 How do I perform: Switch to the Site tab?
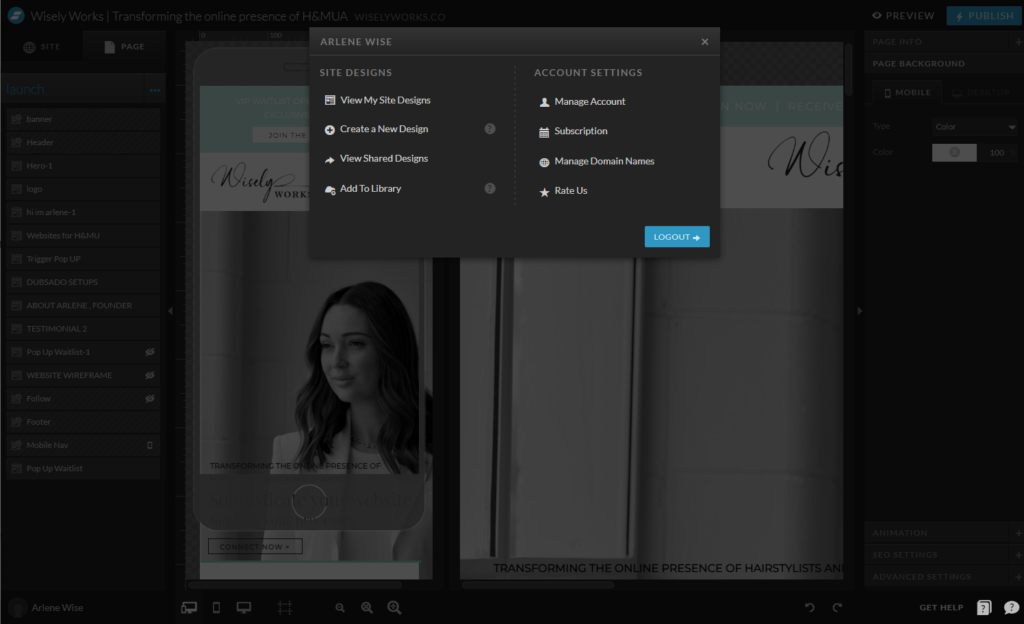42,47
